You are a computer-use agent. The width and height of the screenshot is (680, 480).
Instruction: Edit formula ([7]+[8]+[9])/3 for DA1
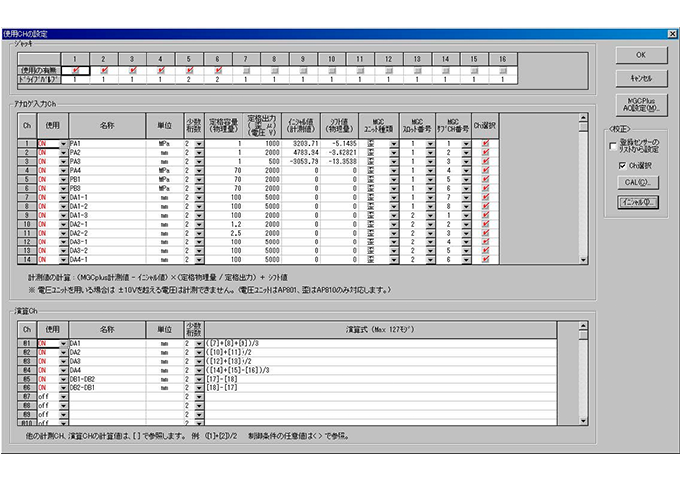[x=381, y=343]
